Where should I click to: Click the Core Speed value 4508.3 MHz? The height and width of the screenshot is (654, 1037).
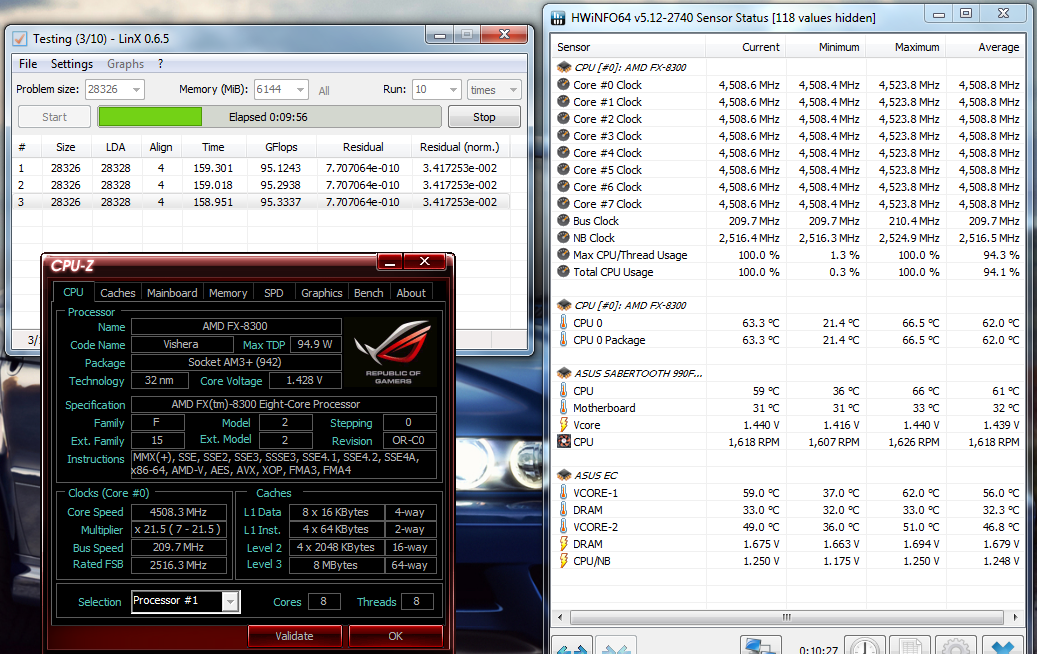coord(179,512)
